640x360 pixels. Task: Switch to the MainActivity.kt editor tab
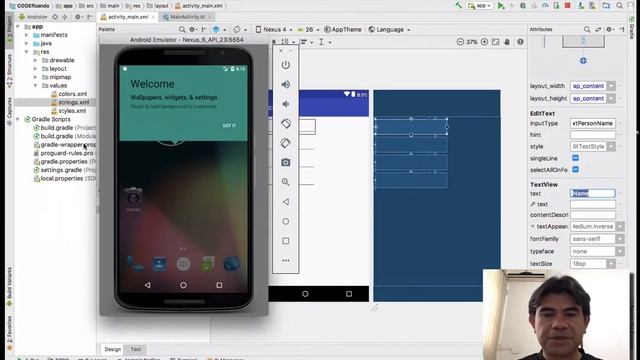click(187, 17)
